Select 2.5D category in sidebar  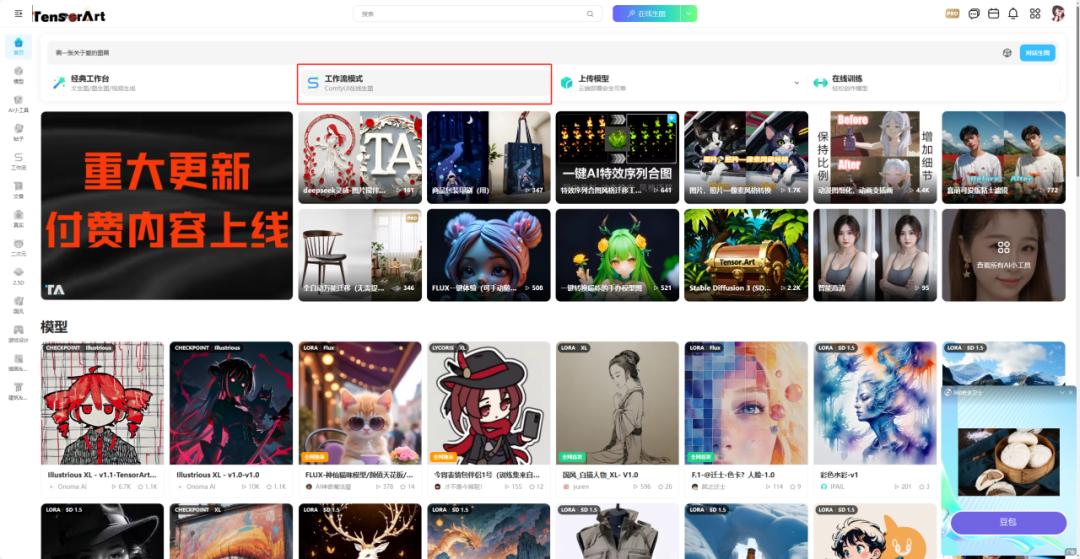coord(19,277)
